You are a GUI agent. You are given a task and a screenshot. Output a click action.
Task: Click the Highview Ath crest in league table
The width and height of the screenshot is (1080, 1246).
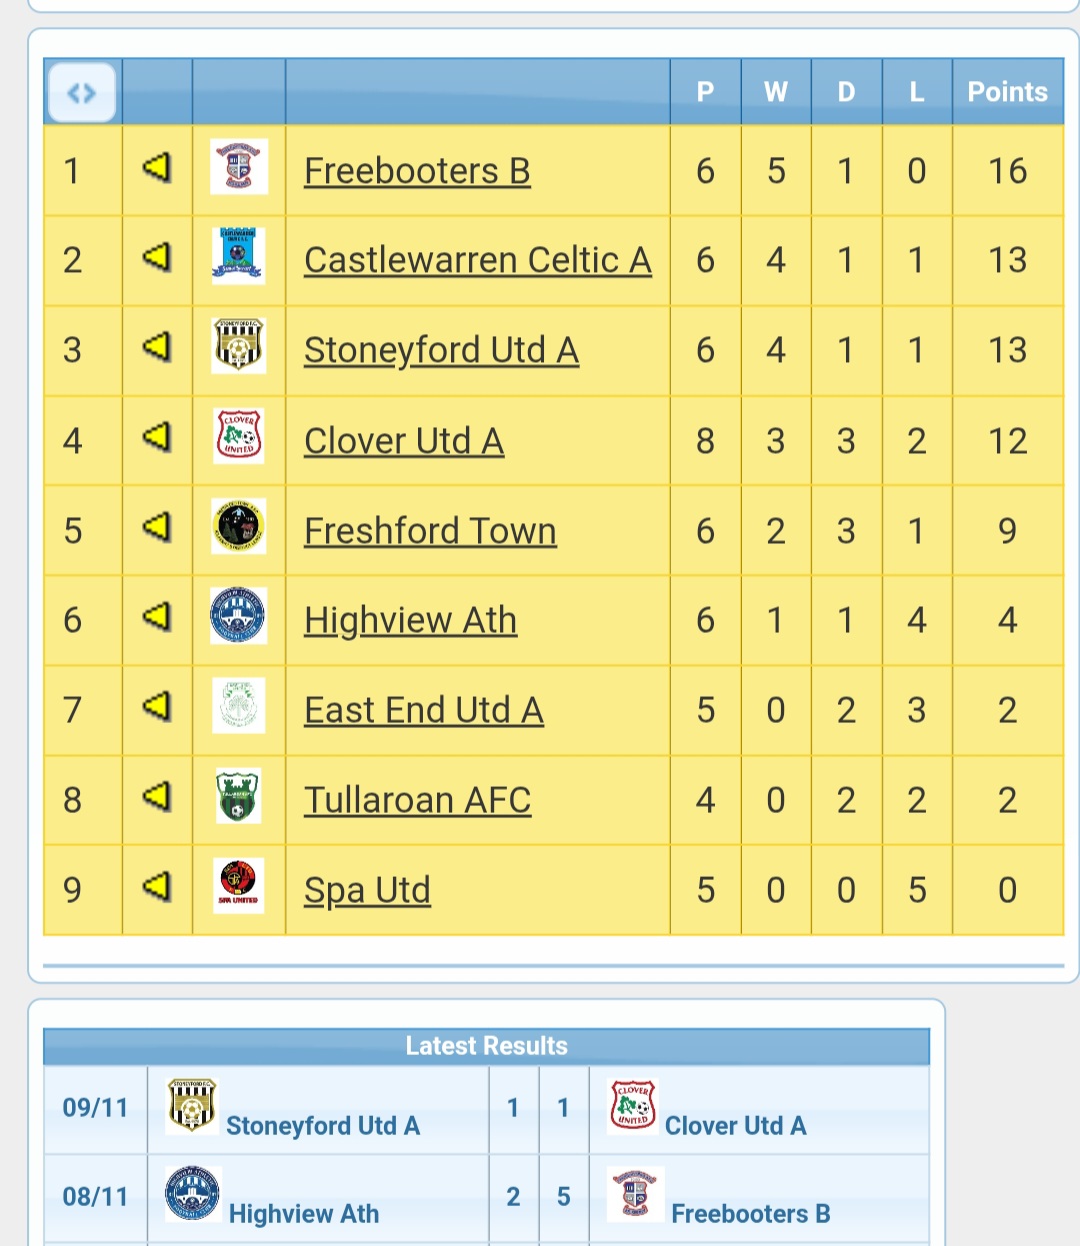pyautogui.click(x=239, y=616)
